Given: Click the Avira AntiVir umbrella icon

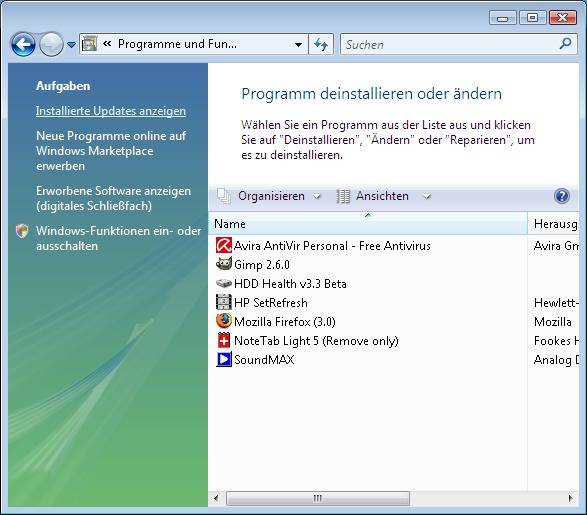Looking at the screenshot, I should coord(224,246).
